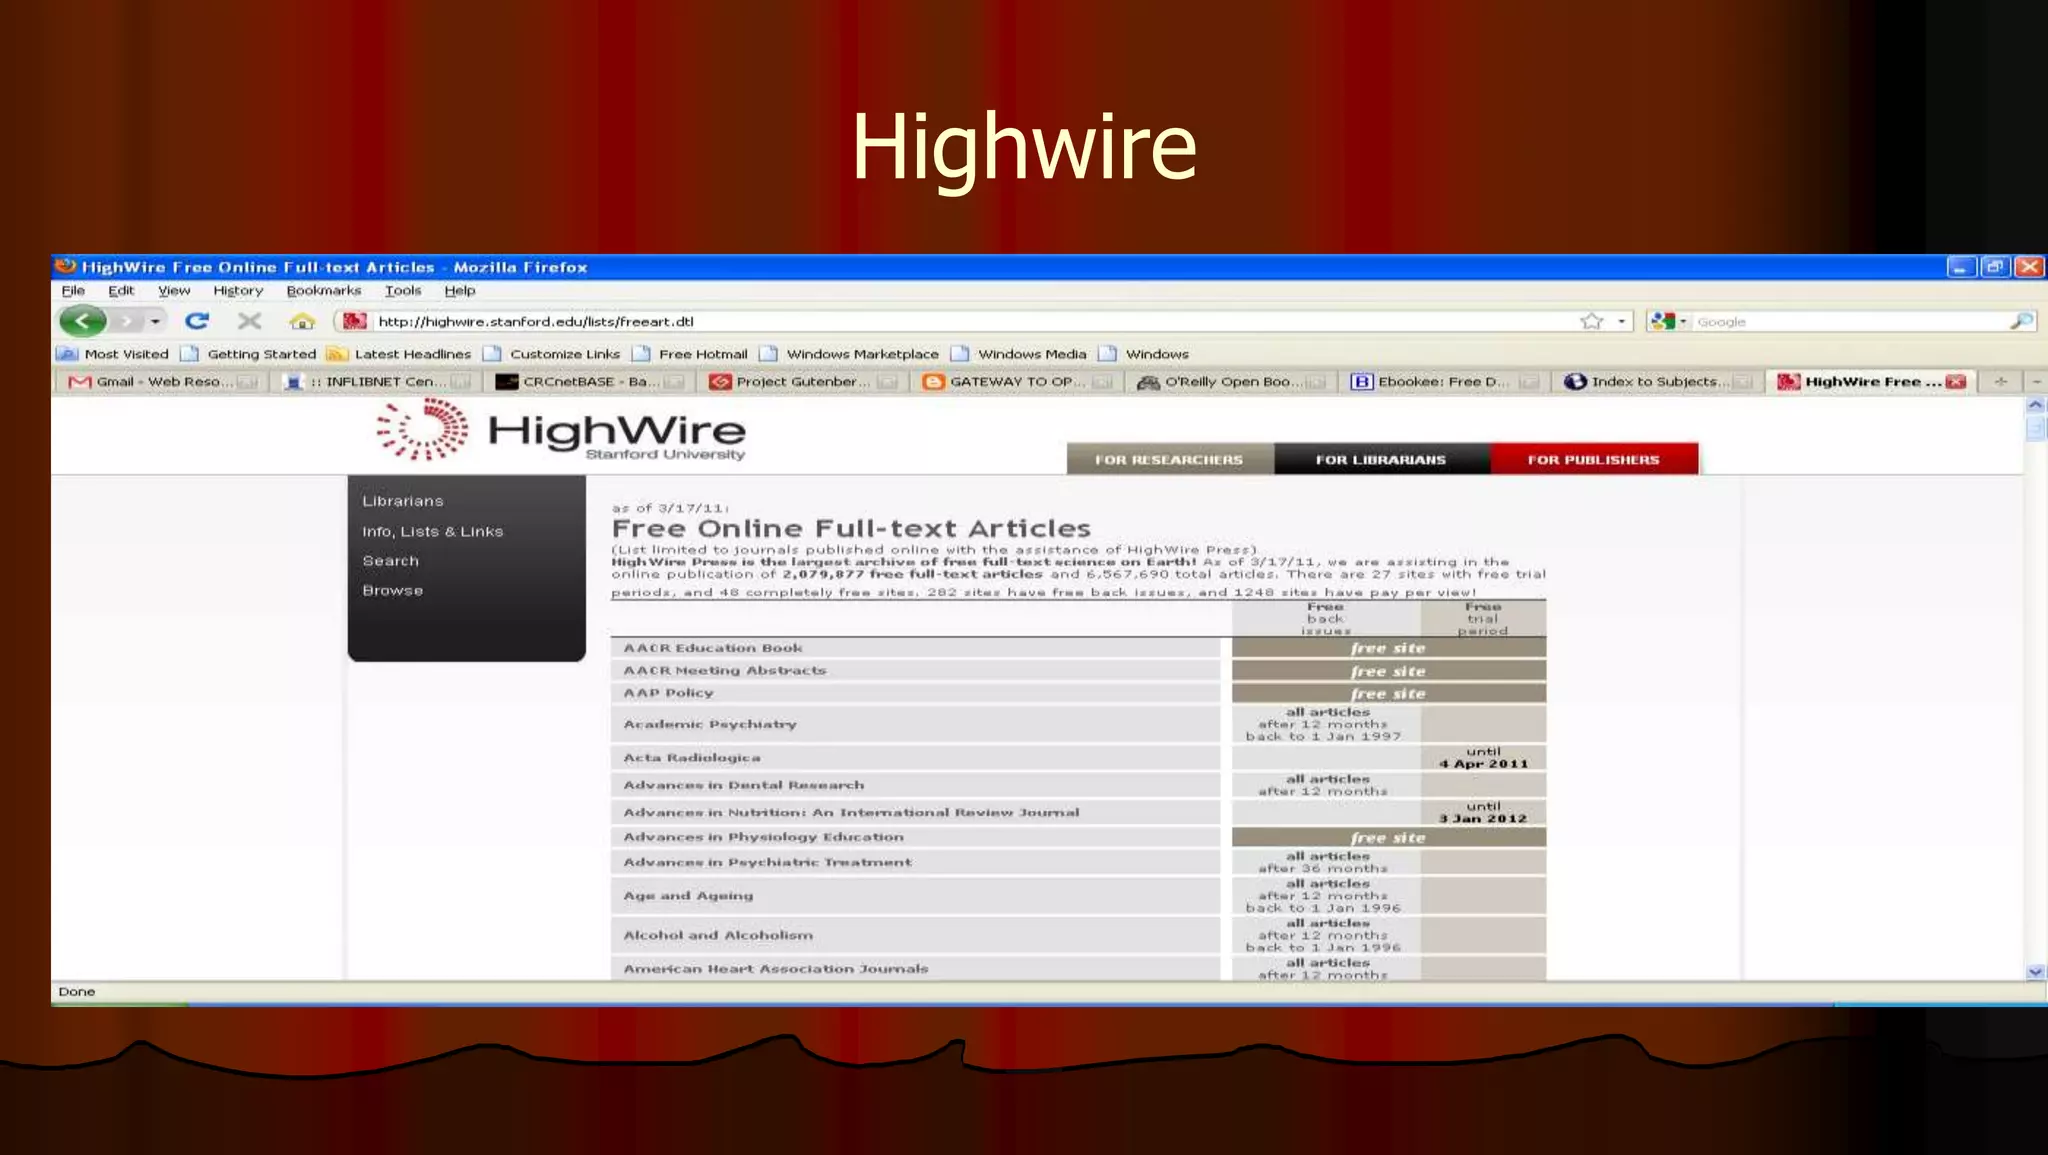Click the Windows bookmark on toolbar
The height and width of the screenshot is (1155, 2048).
pos(1143,354)
